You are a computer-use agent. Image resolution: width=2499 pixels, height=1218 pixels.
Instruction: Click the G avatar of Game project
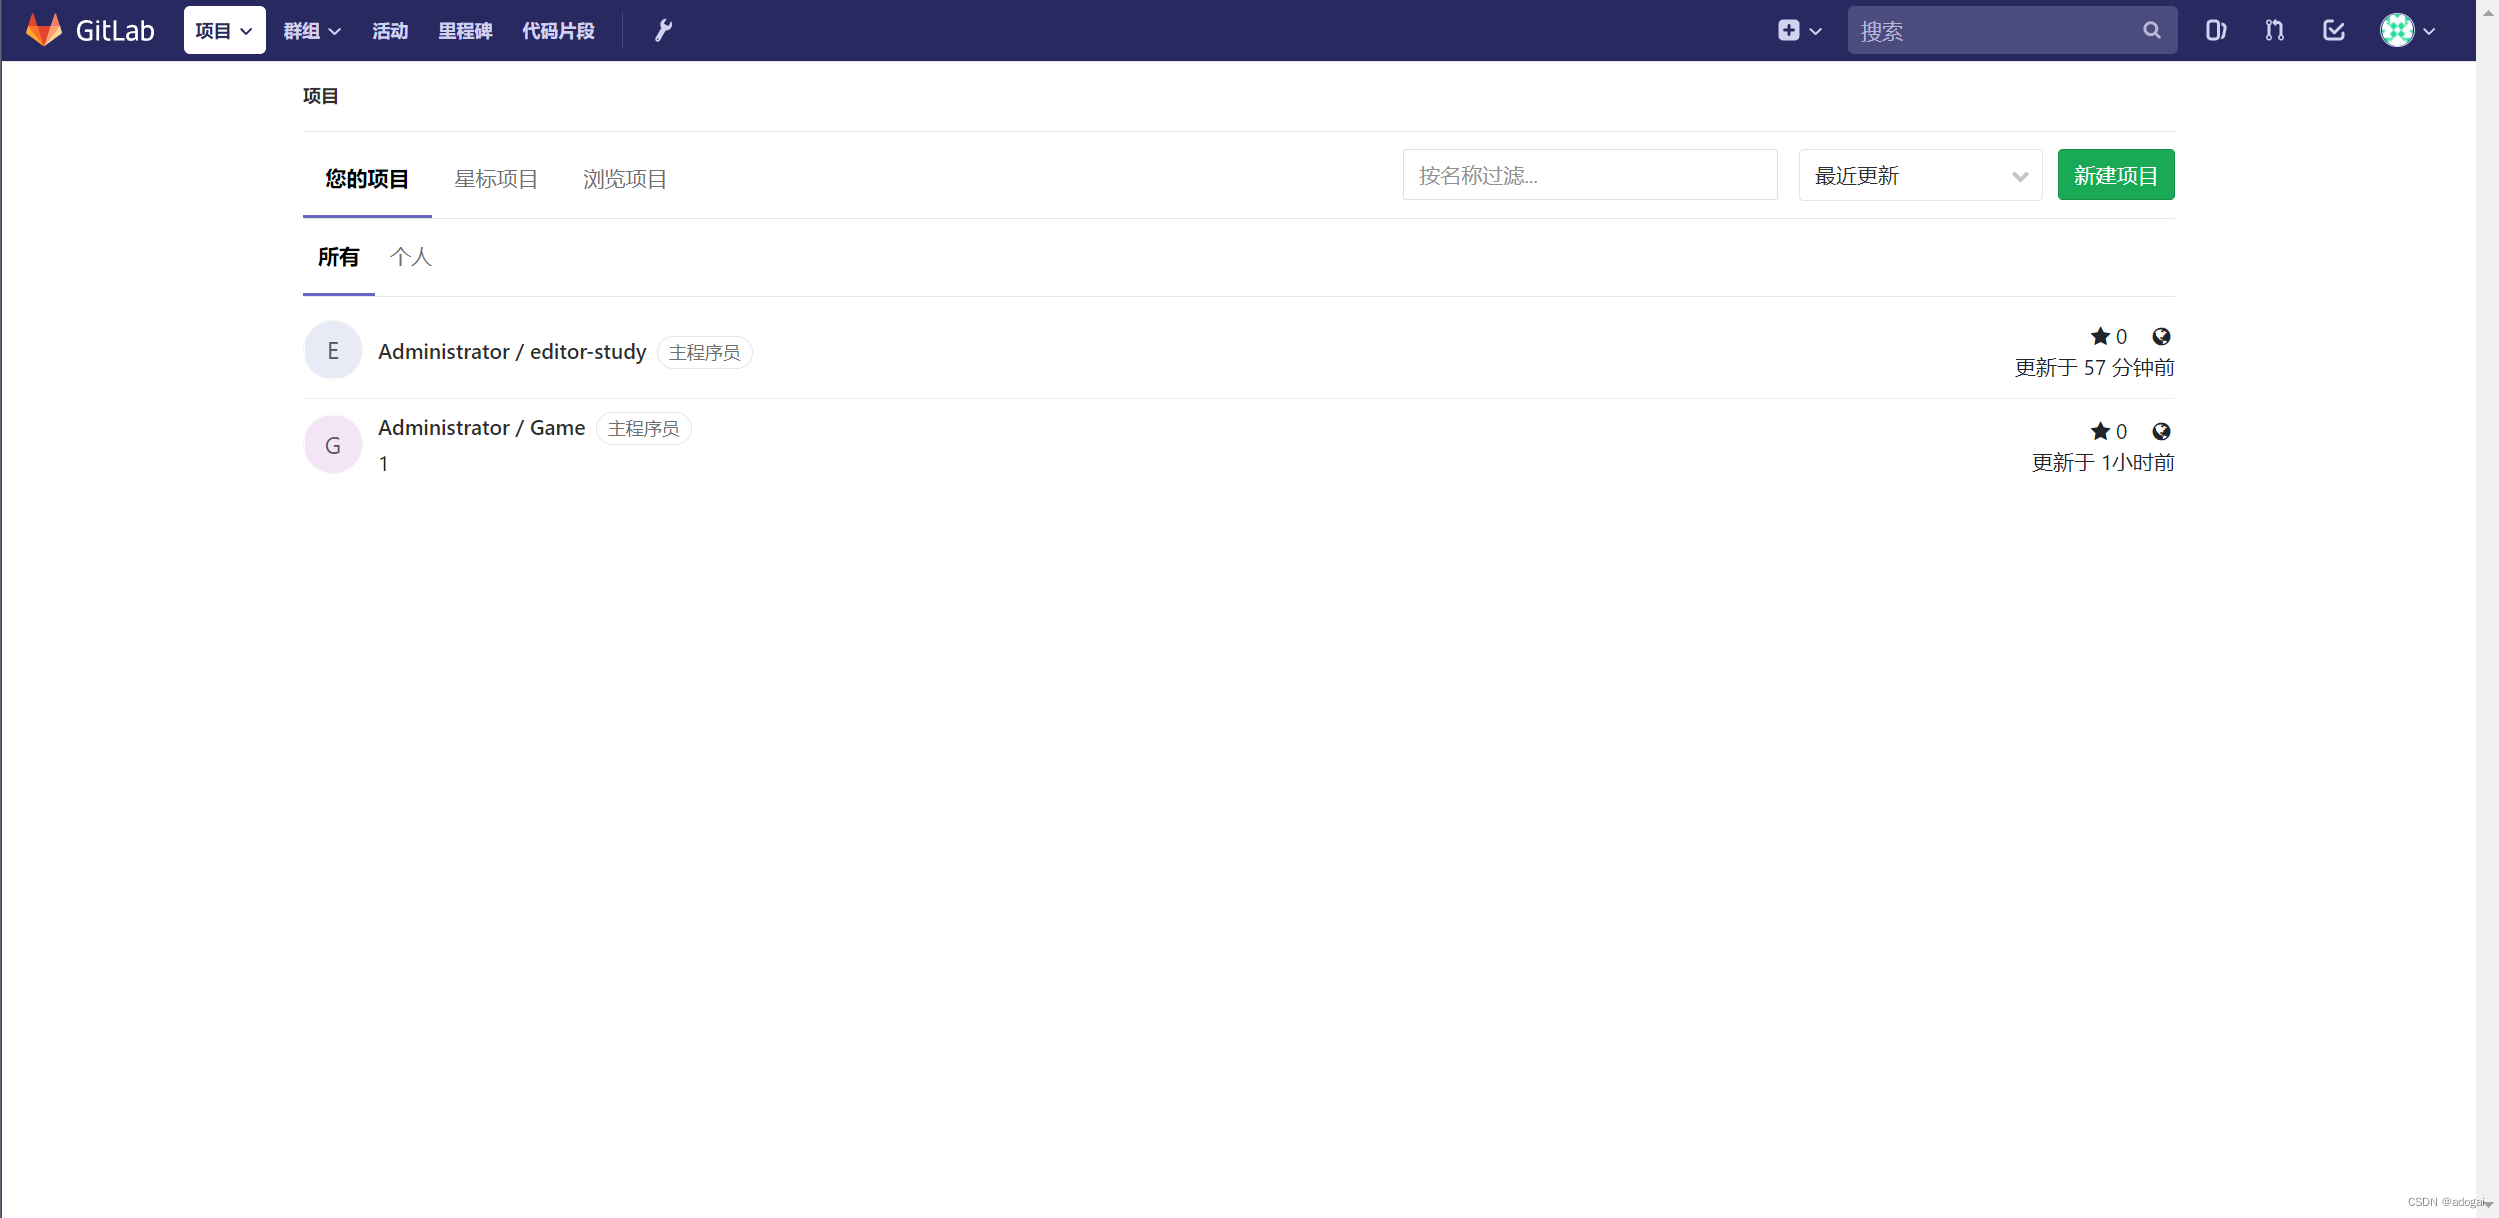click(x=333, y=446)
